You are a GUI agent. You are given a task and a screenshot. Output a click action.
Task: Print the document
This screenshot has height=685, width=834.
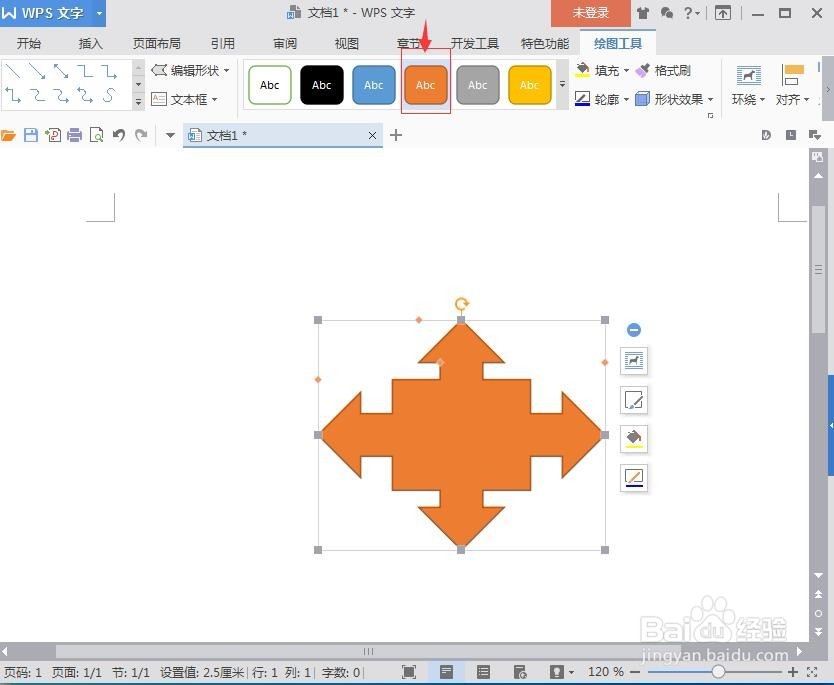tap(74, 135)
